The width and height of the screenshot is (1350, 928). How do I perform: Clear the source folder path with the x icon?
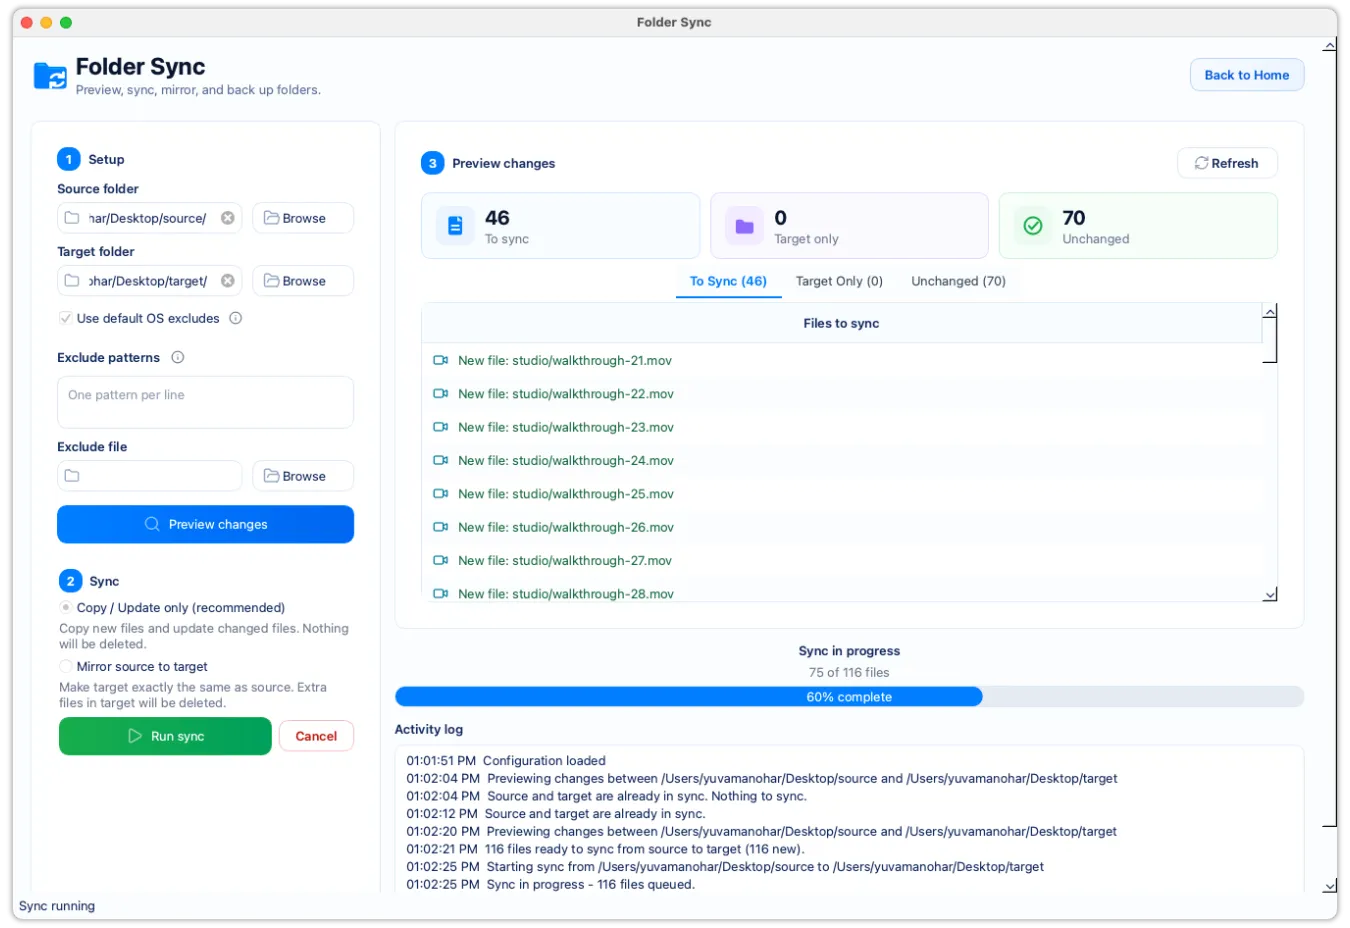tap(228, 218)
